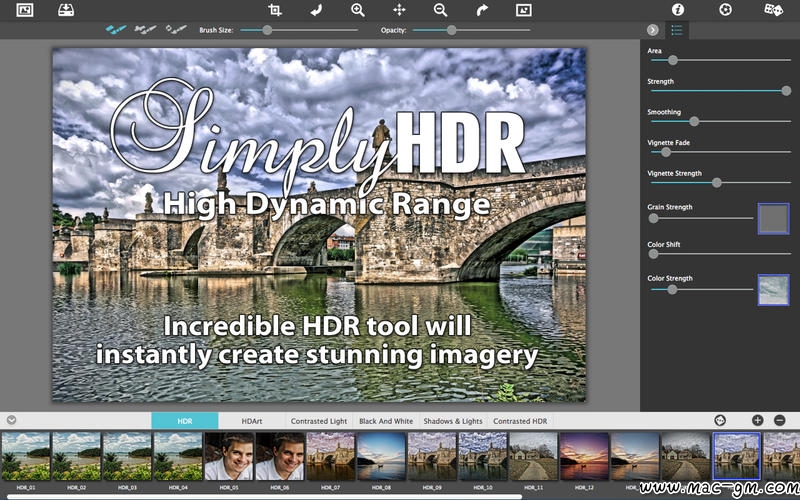Zoom out with the minus magnifier
This screenshot has height=500, width=800.
(x=440, y=10)
